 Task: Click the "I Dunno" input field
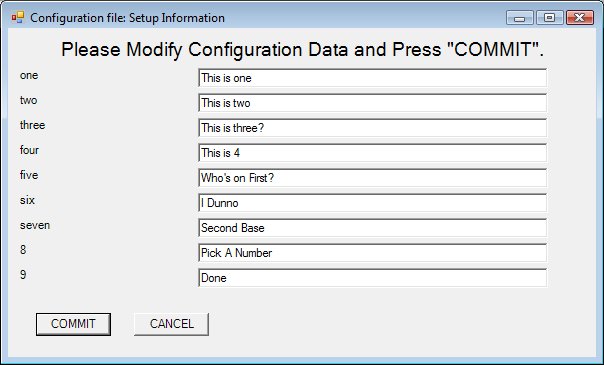[372, 203]
